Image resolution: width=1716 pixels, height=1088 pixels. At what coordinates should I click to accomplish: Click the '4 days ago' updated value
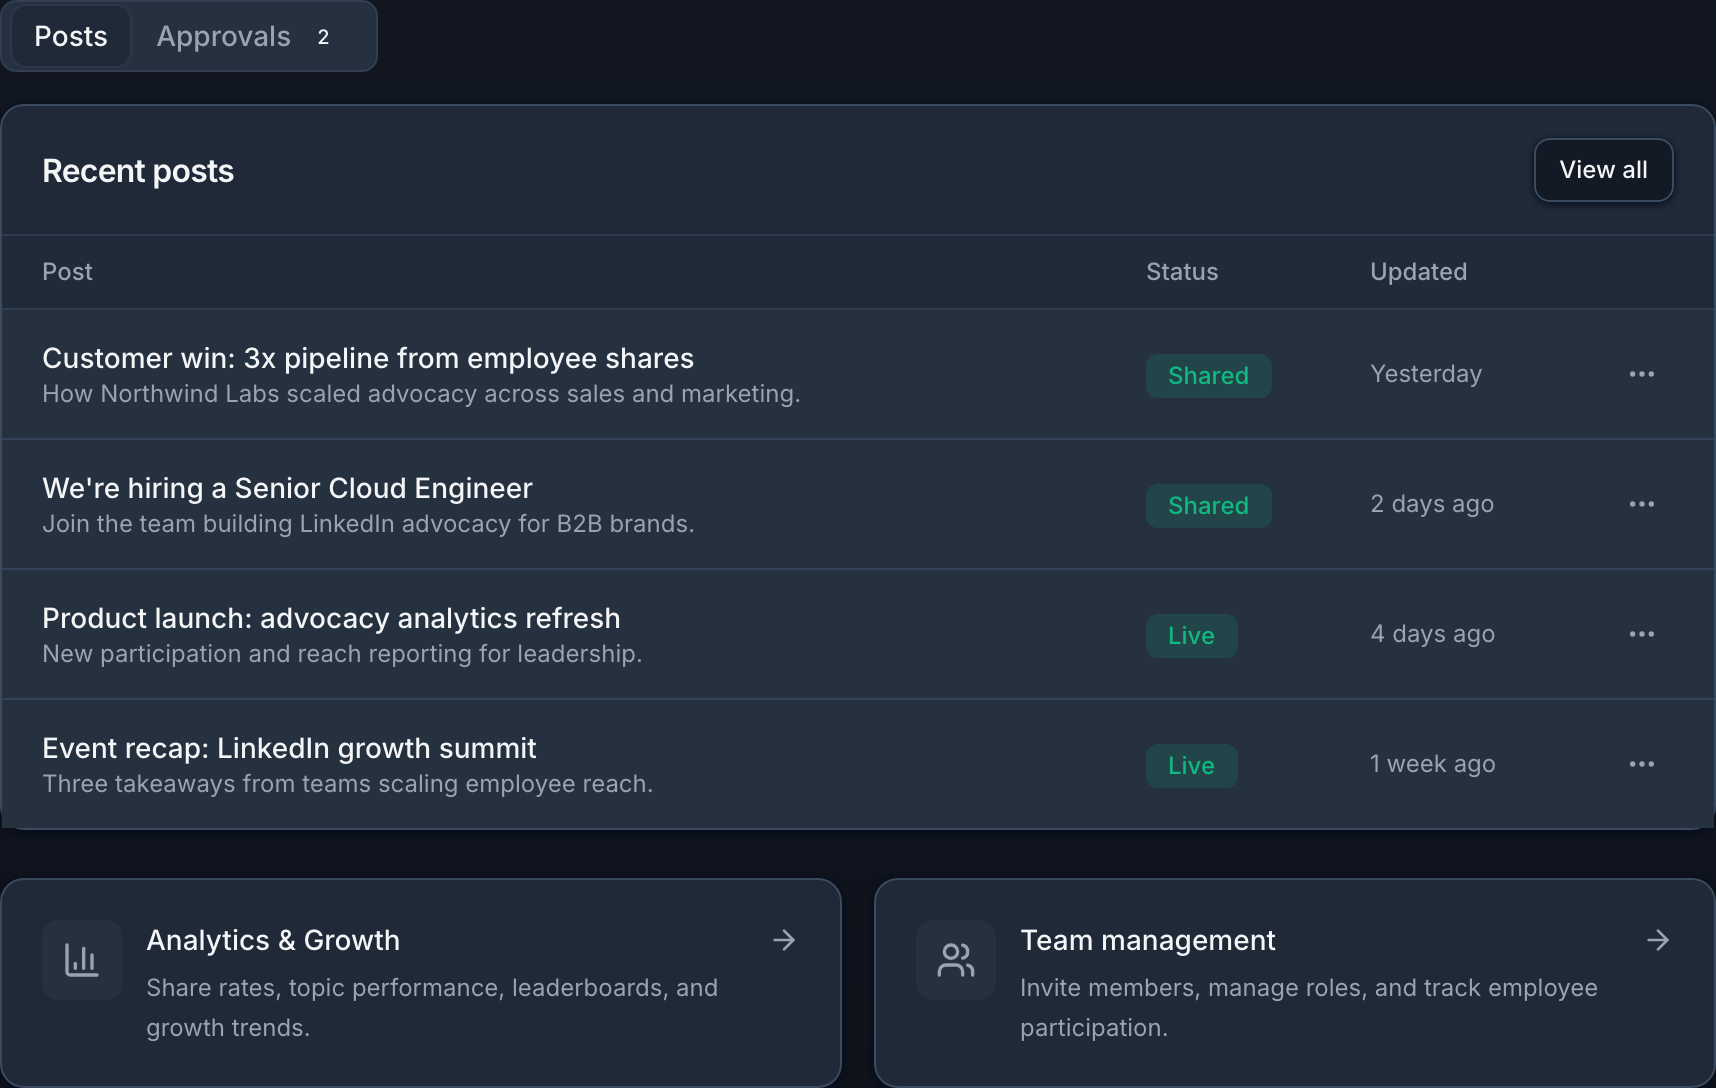[1432, 634]
